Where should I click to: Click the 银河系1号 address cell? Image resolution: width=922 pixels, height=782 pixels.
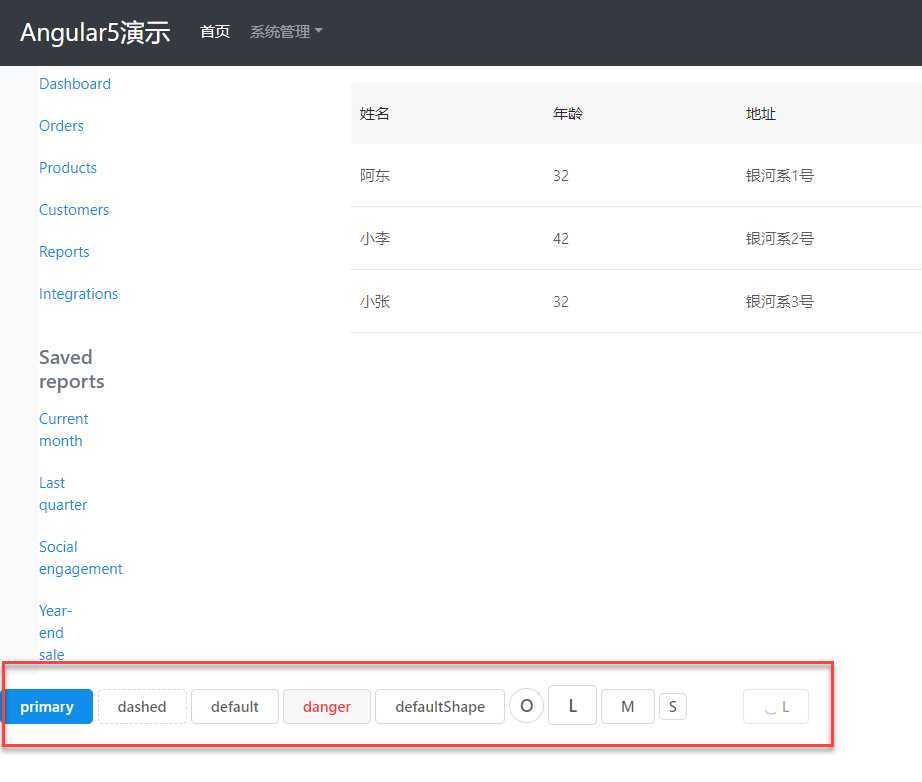pos(780,176)
